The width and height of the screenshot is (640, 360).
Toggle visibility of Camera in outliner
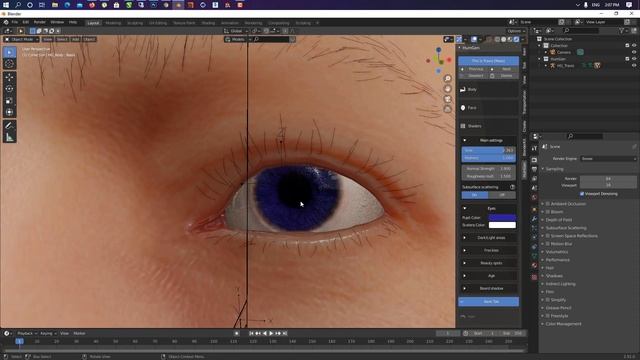pos(634,52)
